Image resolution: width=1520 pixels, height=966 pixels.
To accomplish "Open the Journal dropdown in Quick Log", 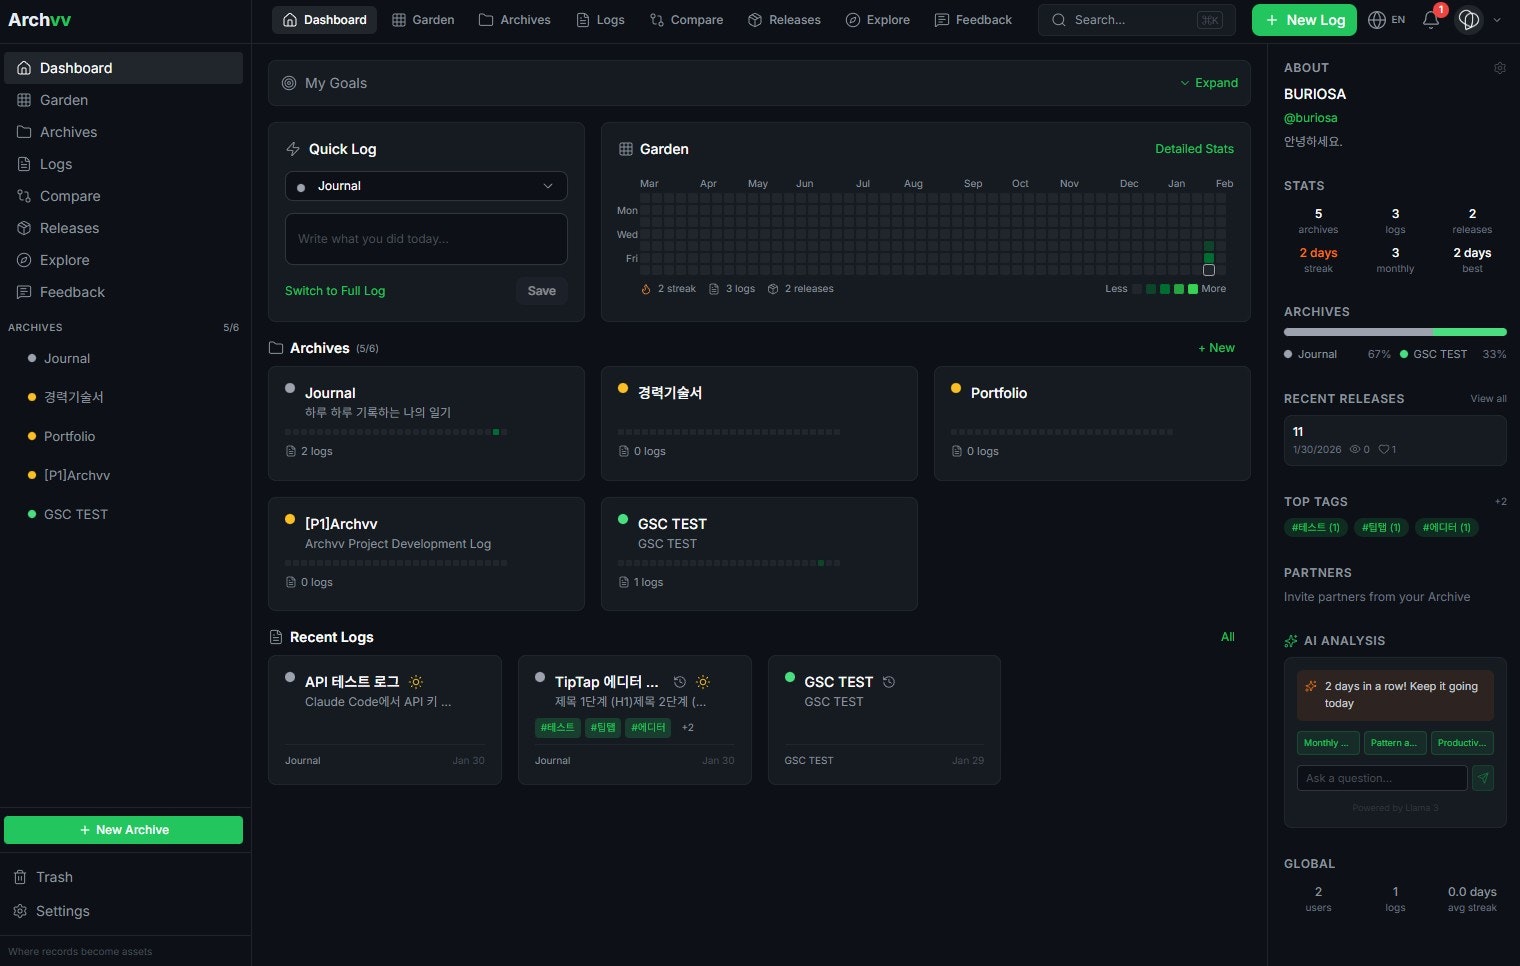I will pos(426,186).
